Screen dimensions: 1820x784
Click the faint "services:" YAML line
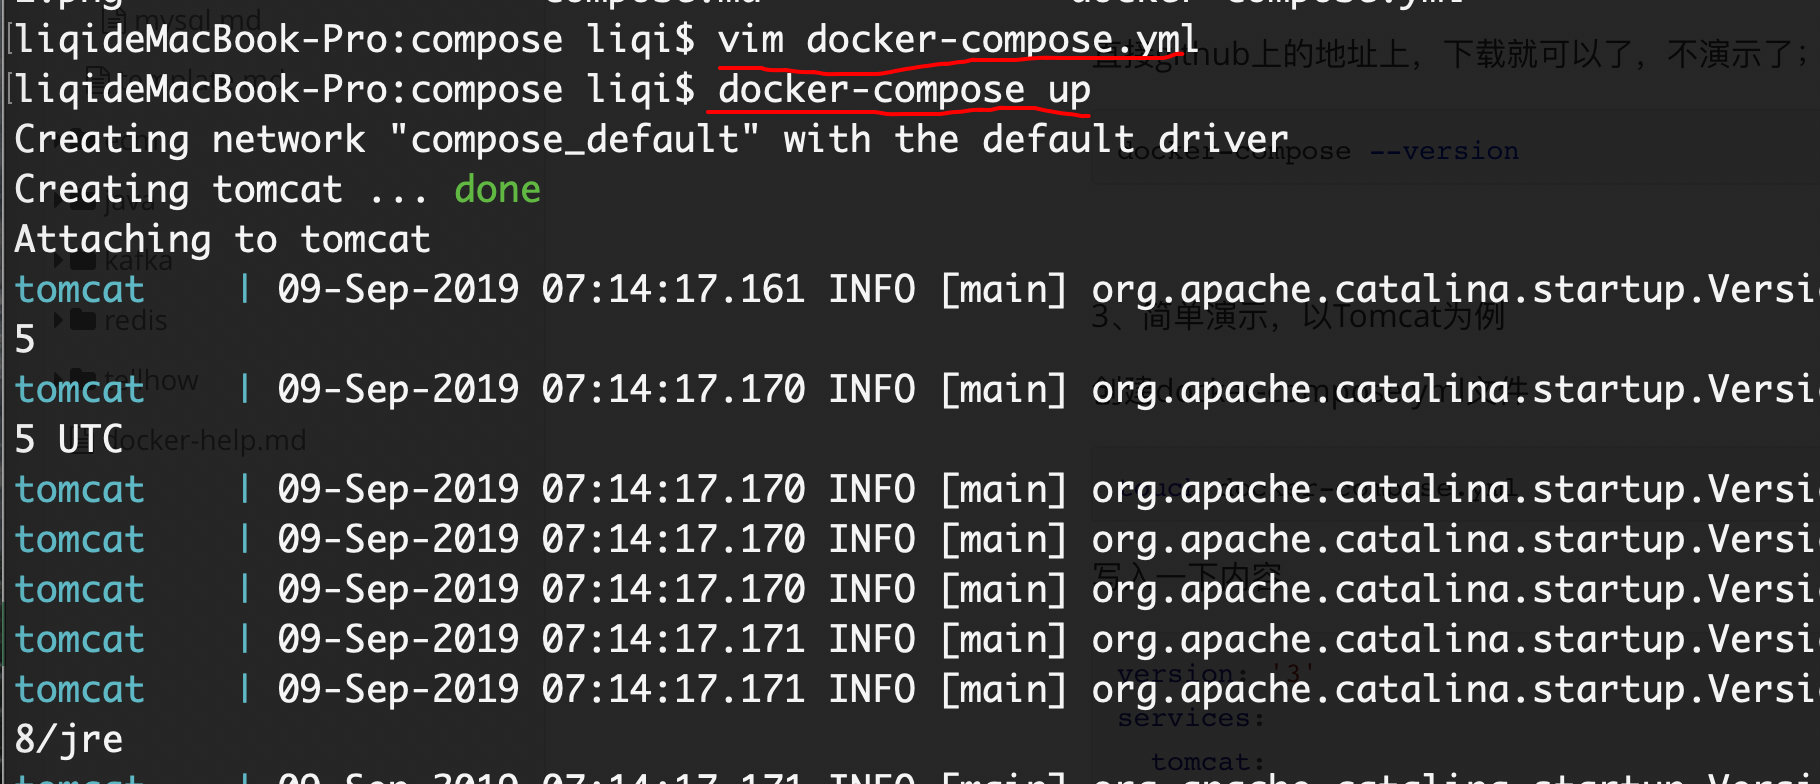pos(1190,718)
